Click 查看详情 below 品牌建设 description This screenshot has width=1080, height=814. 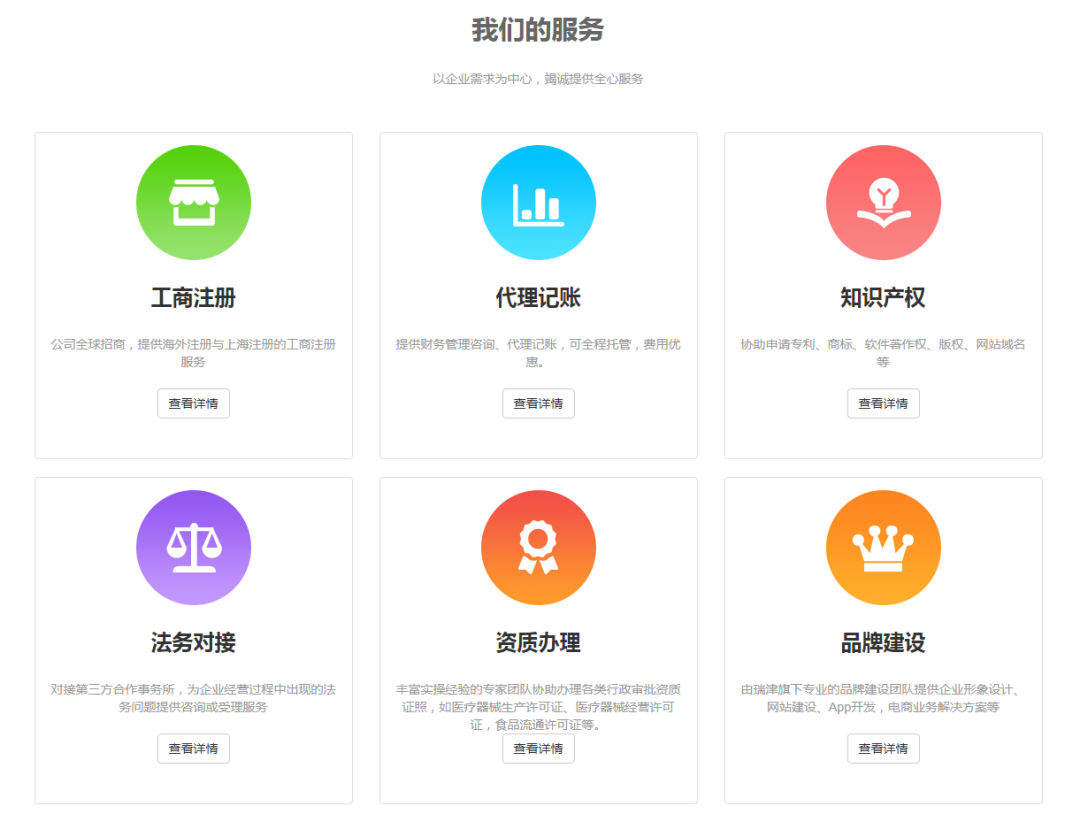click(x=883, y=748)
